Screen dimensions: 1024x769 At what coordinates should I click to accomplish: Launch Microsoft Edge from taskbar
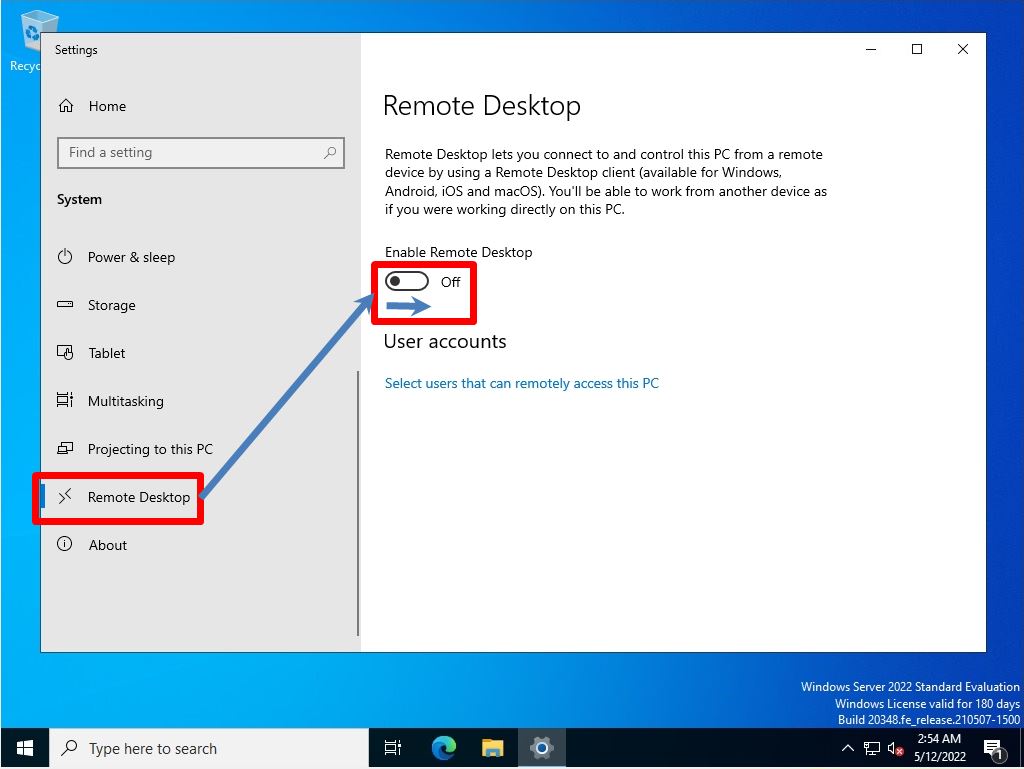444,748
